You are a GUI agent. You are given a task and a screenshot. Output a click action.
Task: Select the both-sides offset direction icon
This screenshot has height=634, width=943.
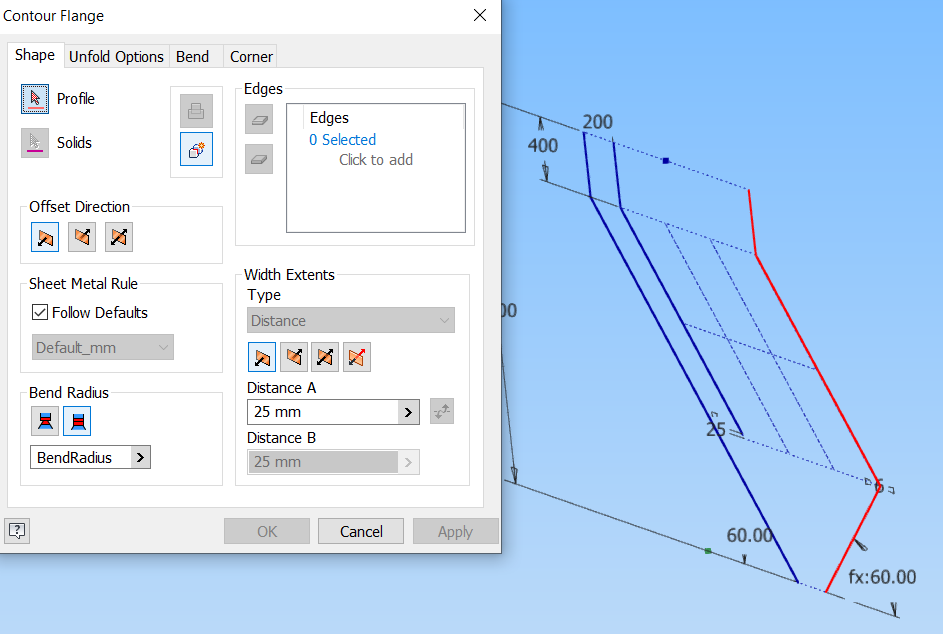(x=118, y=236)
